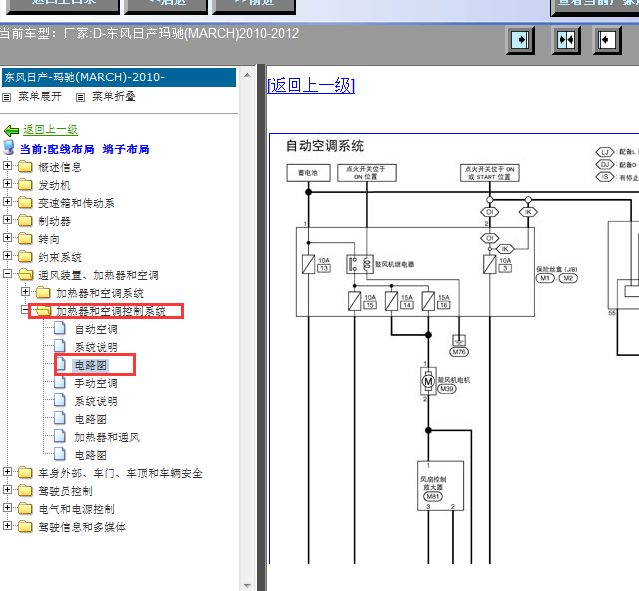Image resolution: width=639 pixels, height=591 pixels.
Task: Open 系统说明 under 手动空调
Action: click(96, 401)
